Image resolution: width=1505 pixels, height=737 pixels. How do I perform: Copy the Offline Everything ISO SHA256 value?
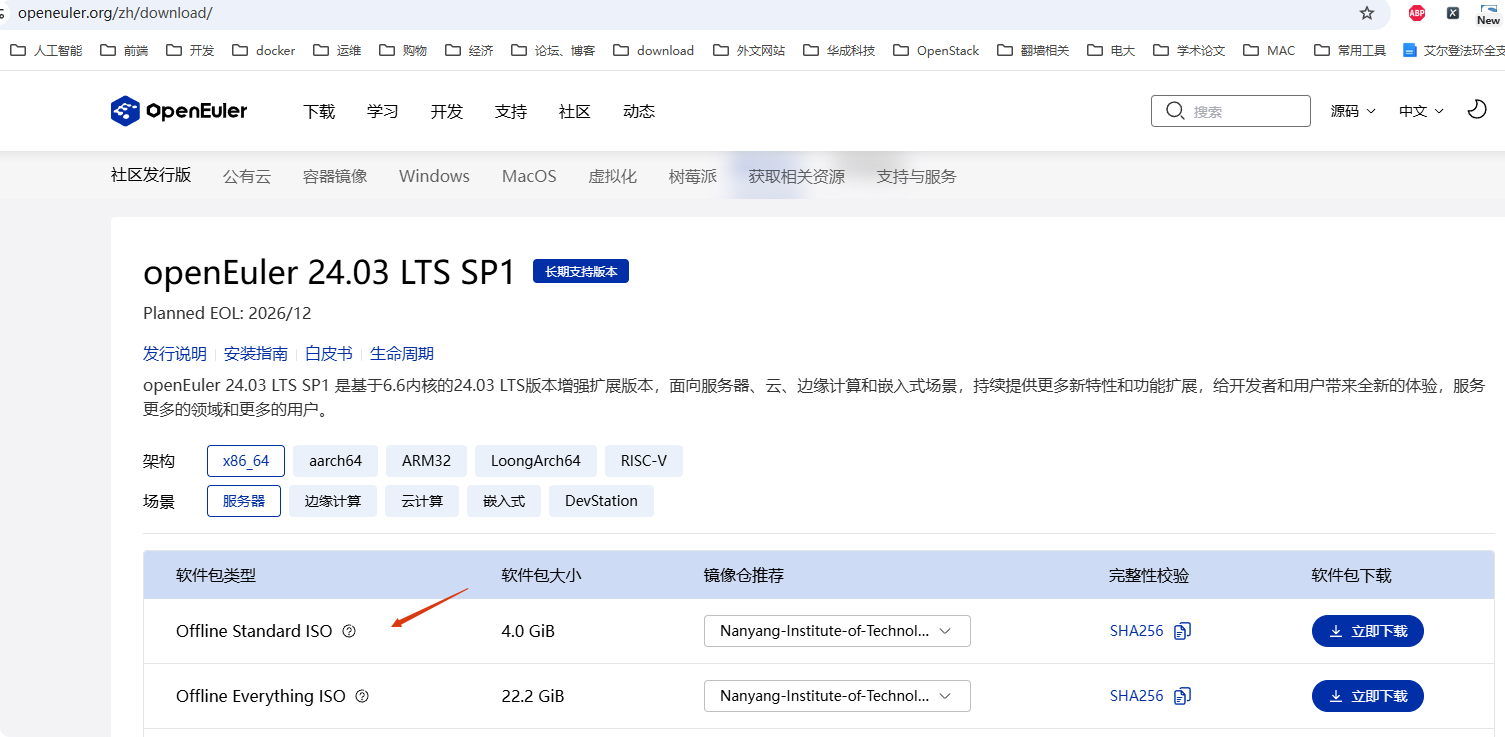coord(1182,696)
